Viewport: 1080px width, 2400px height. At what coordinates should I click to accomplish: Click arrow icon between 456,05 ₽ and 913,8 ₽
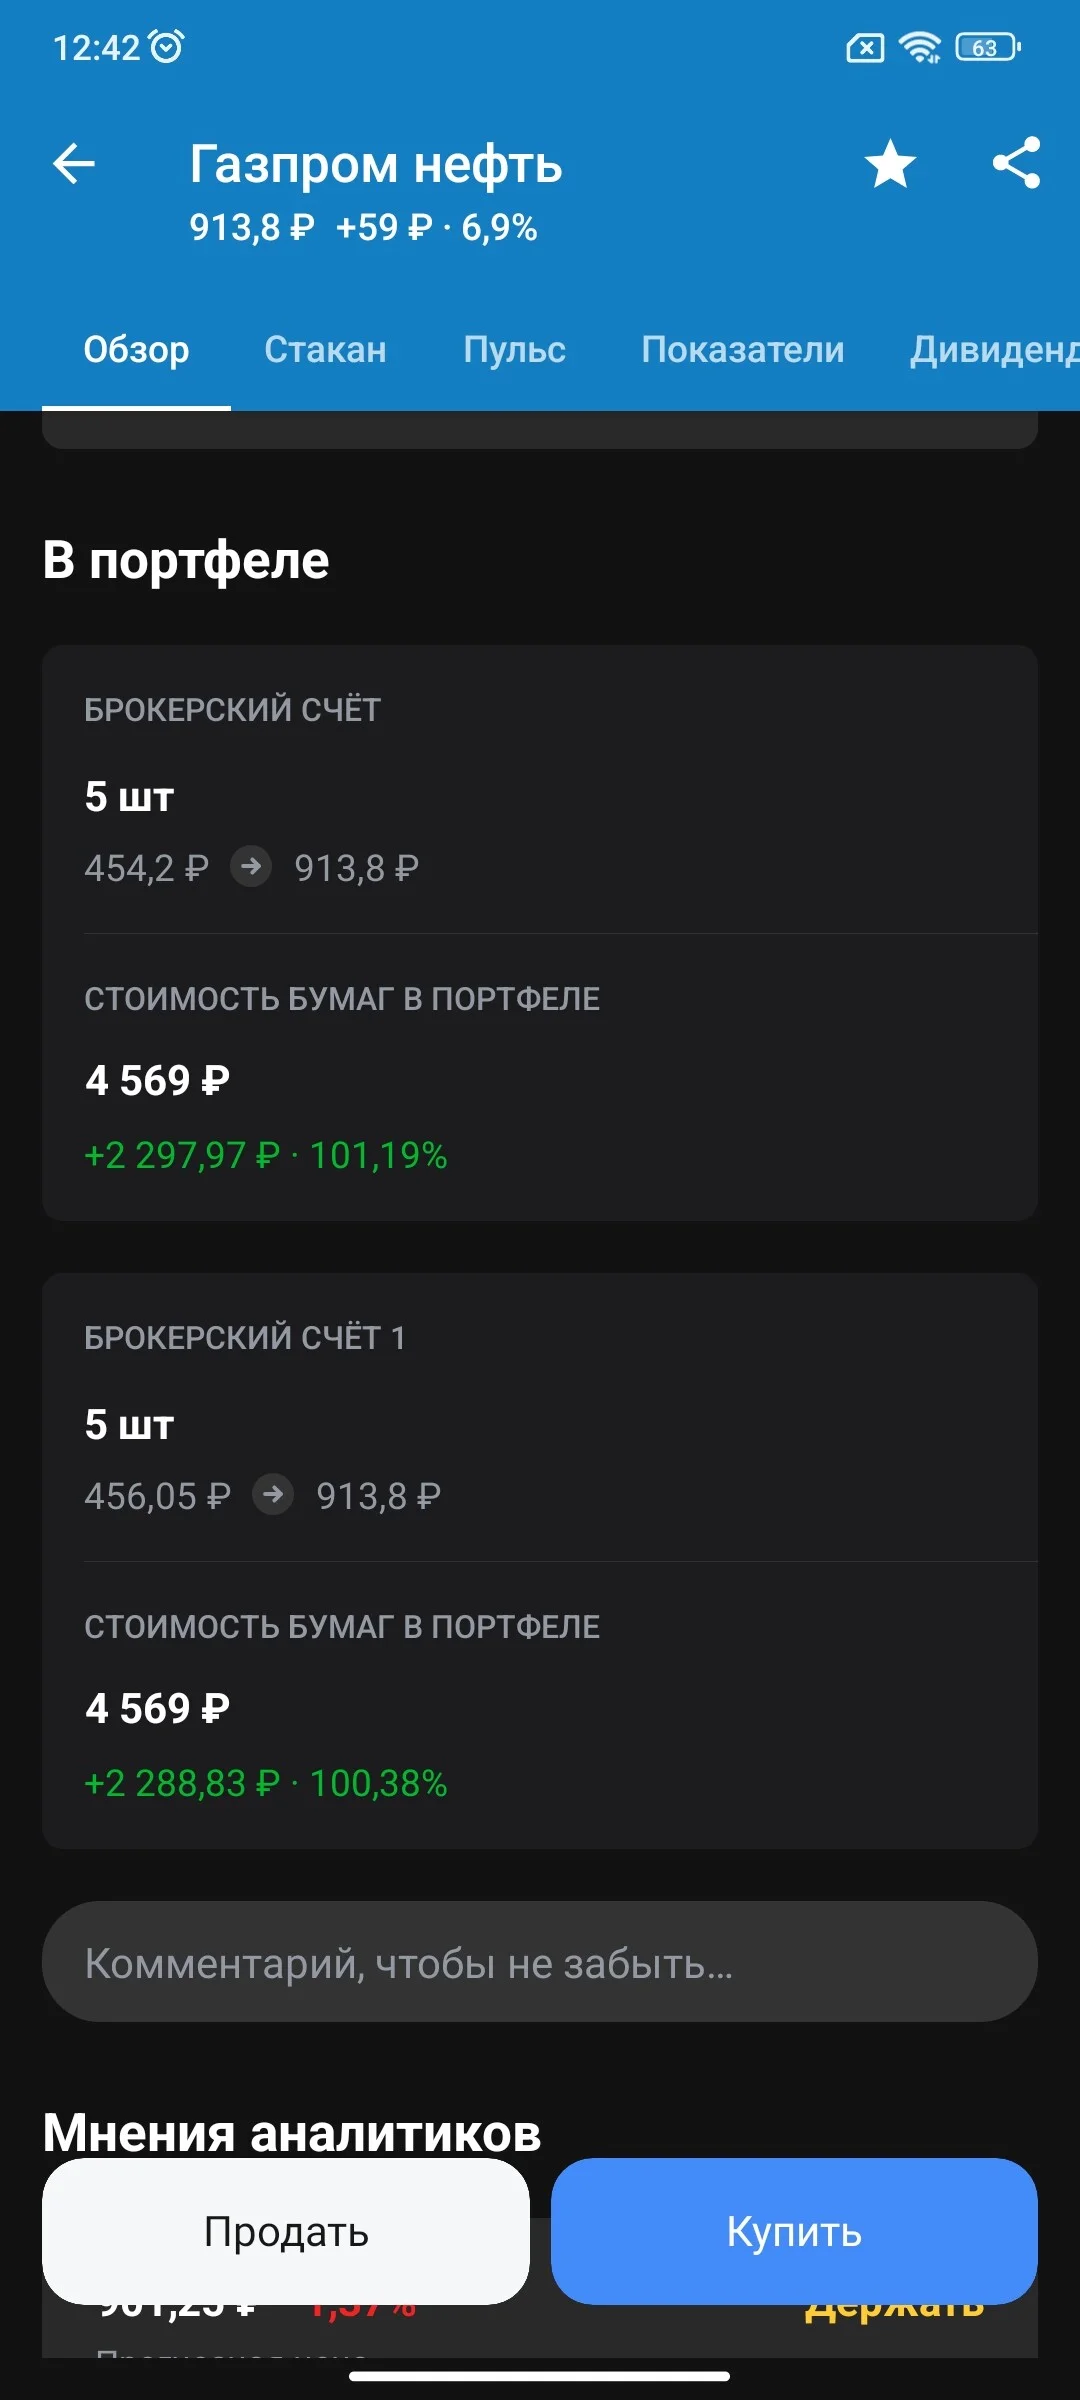point(273,1494)
